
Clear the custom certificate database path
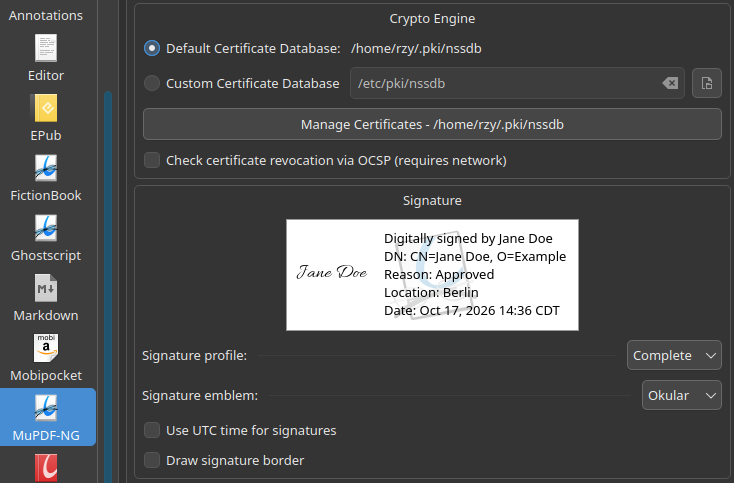tap(670, 83)
